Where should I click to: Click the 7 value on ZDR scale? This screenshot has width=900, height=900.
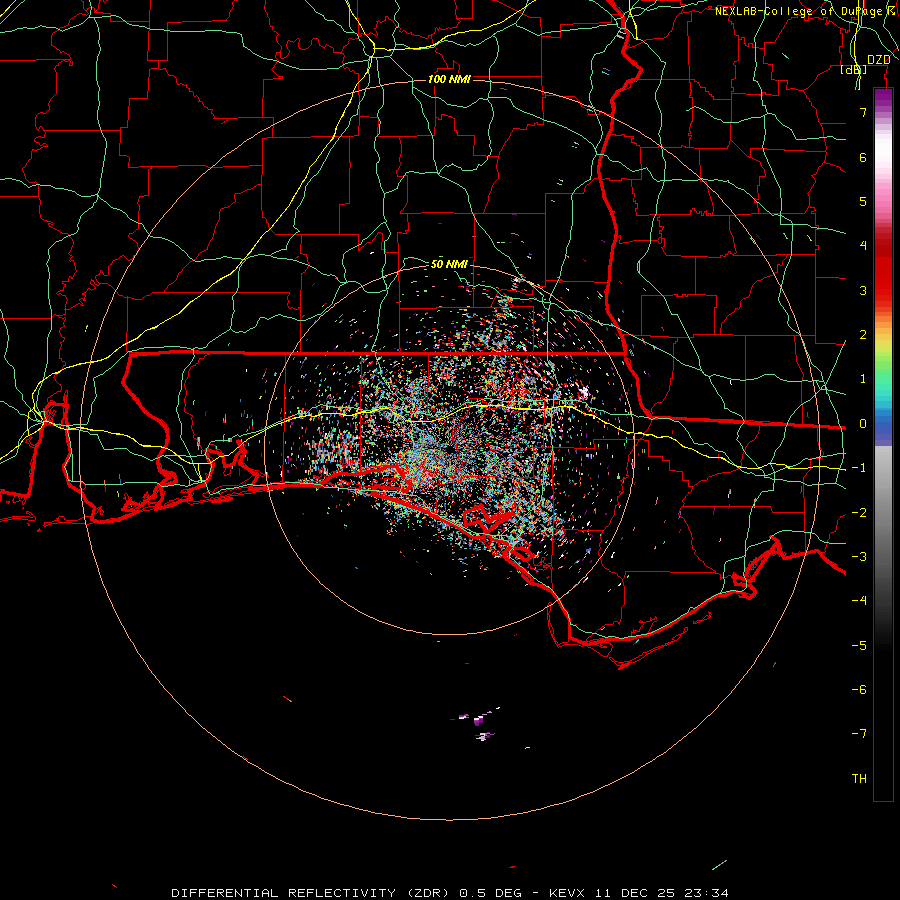(863, 112)
